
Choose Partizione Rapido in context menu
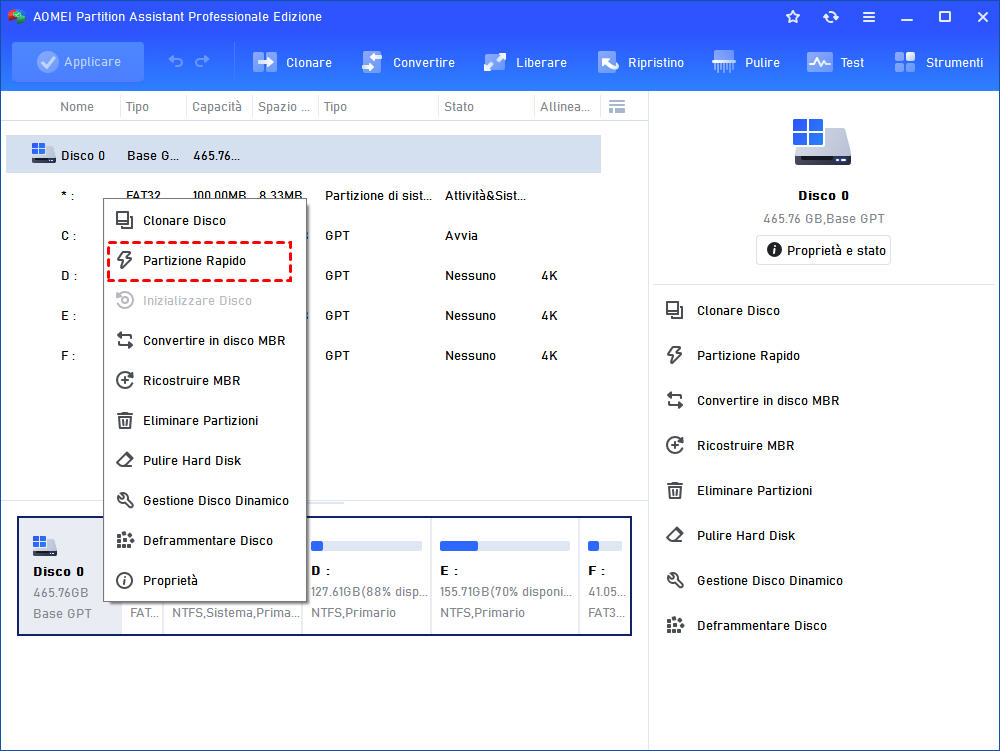[205, 261]
